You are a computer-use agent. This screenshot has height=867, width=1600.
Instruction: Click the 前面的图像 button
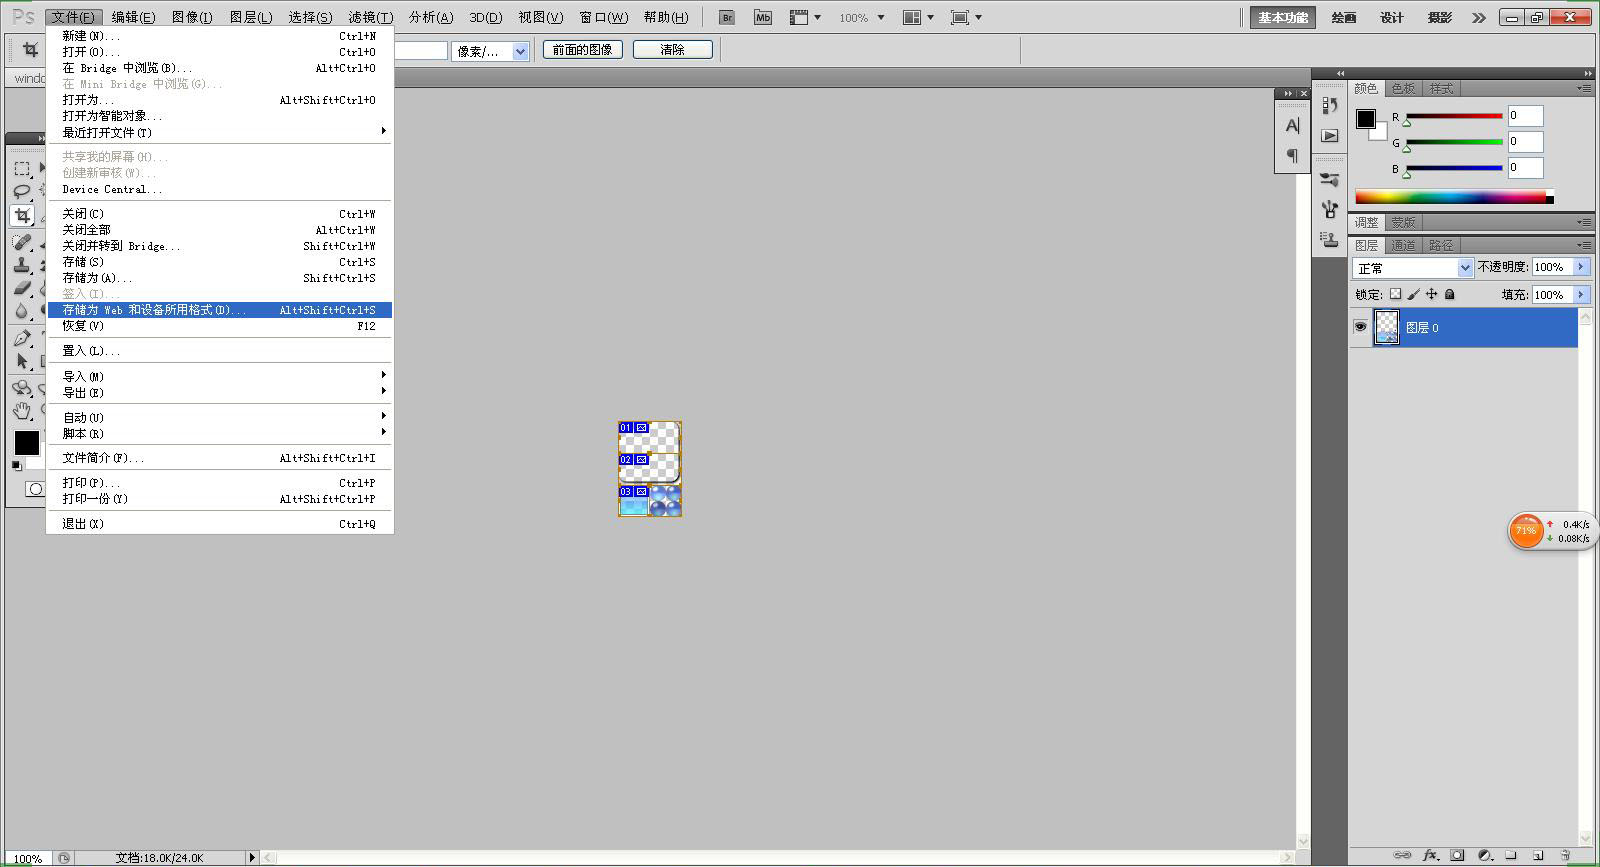click(x=583, y=49)
